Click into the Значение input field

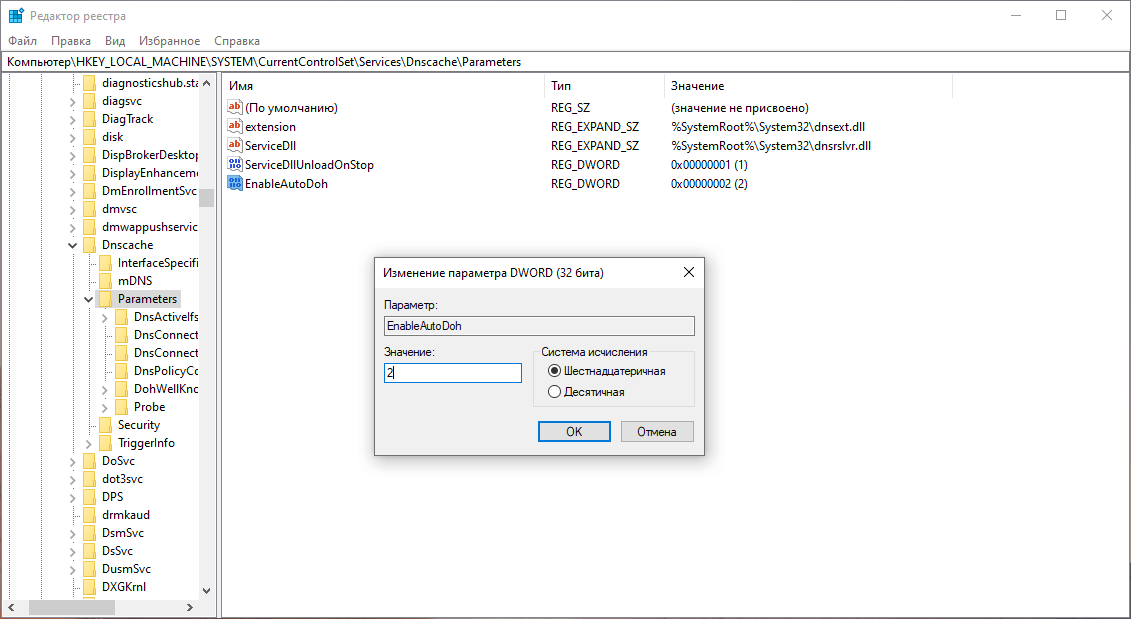pyautogui.click(x=452, y=372)
